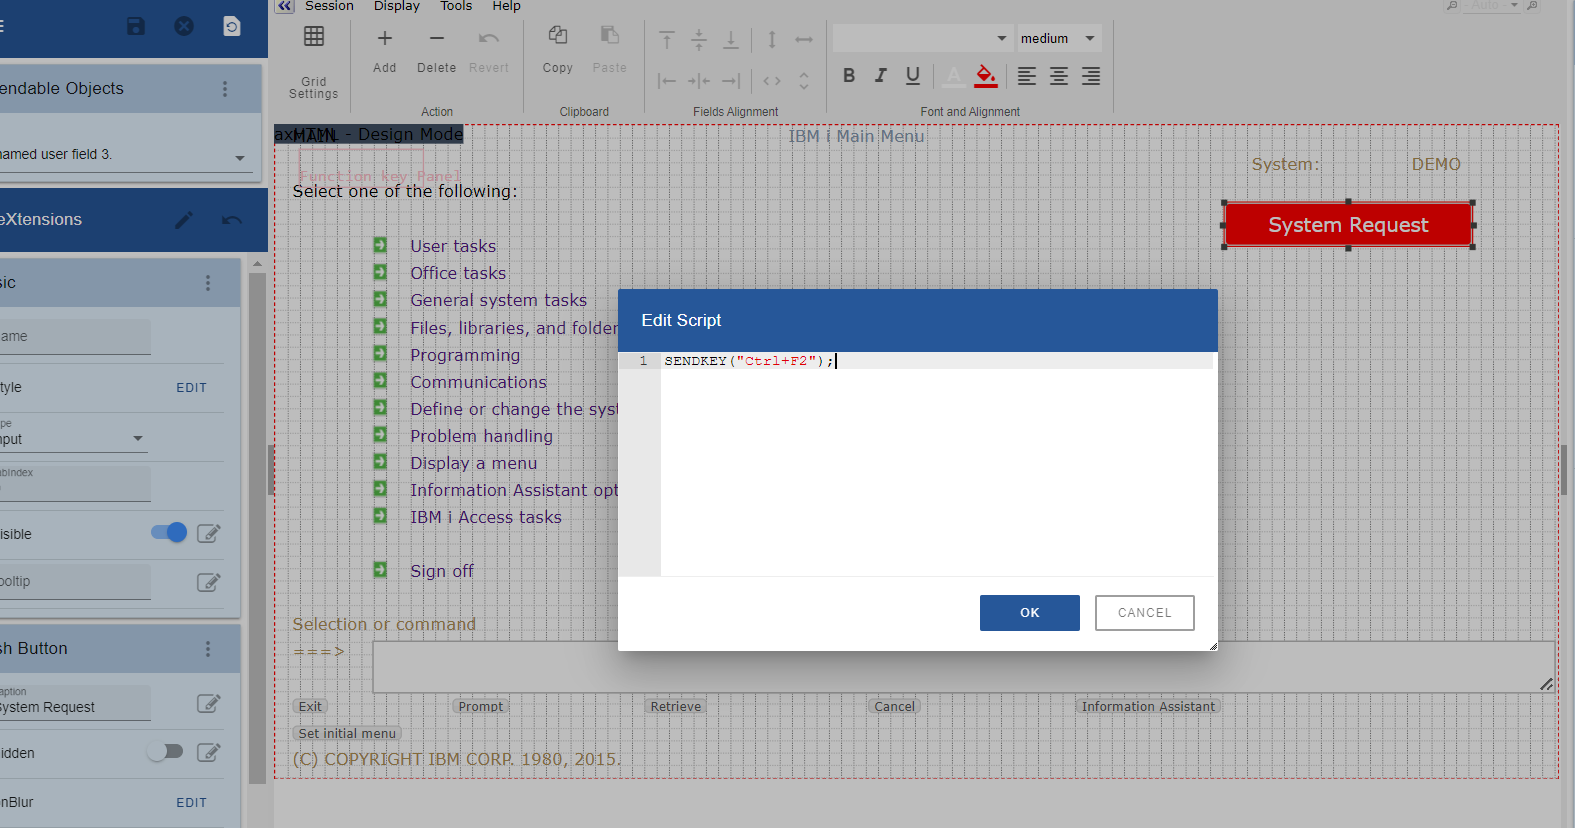Click the save icon in left header

136,26
